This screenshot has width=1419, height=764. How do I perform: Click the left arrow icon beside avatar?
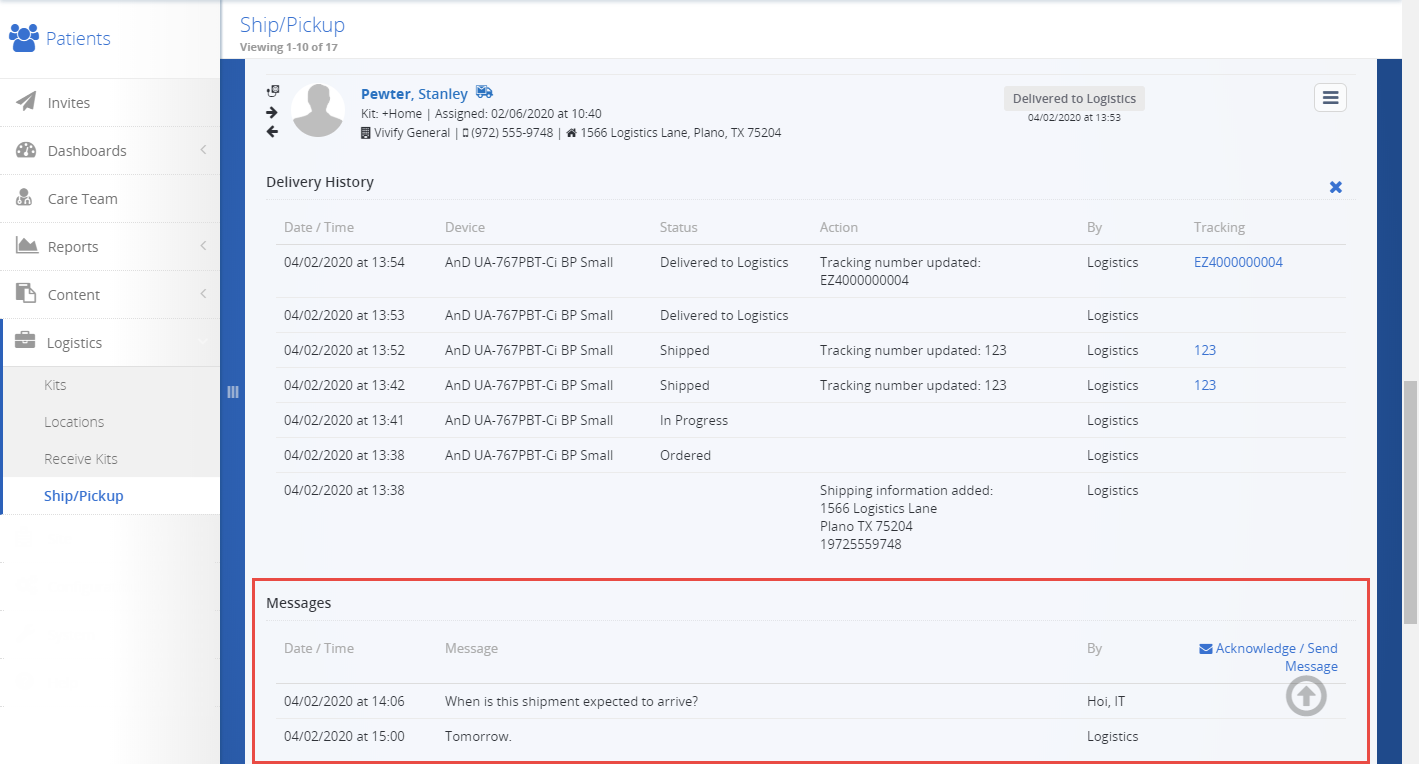pos(272,132)
